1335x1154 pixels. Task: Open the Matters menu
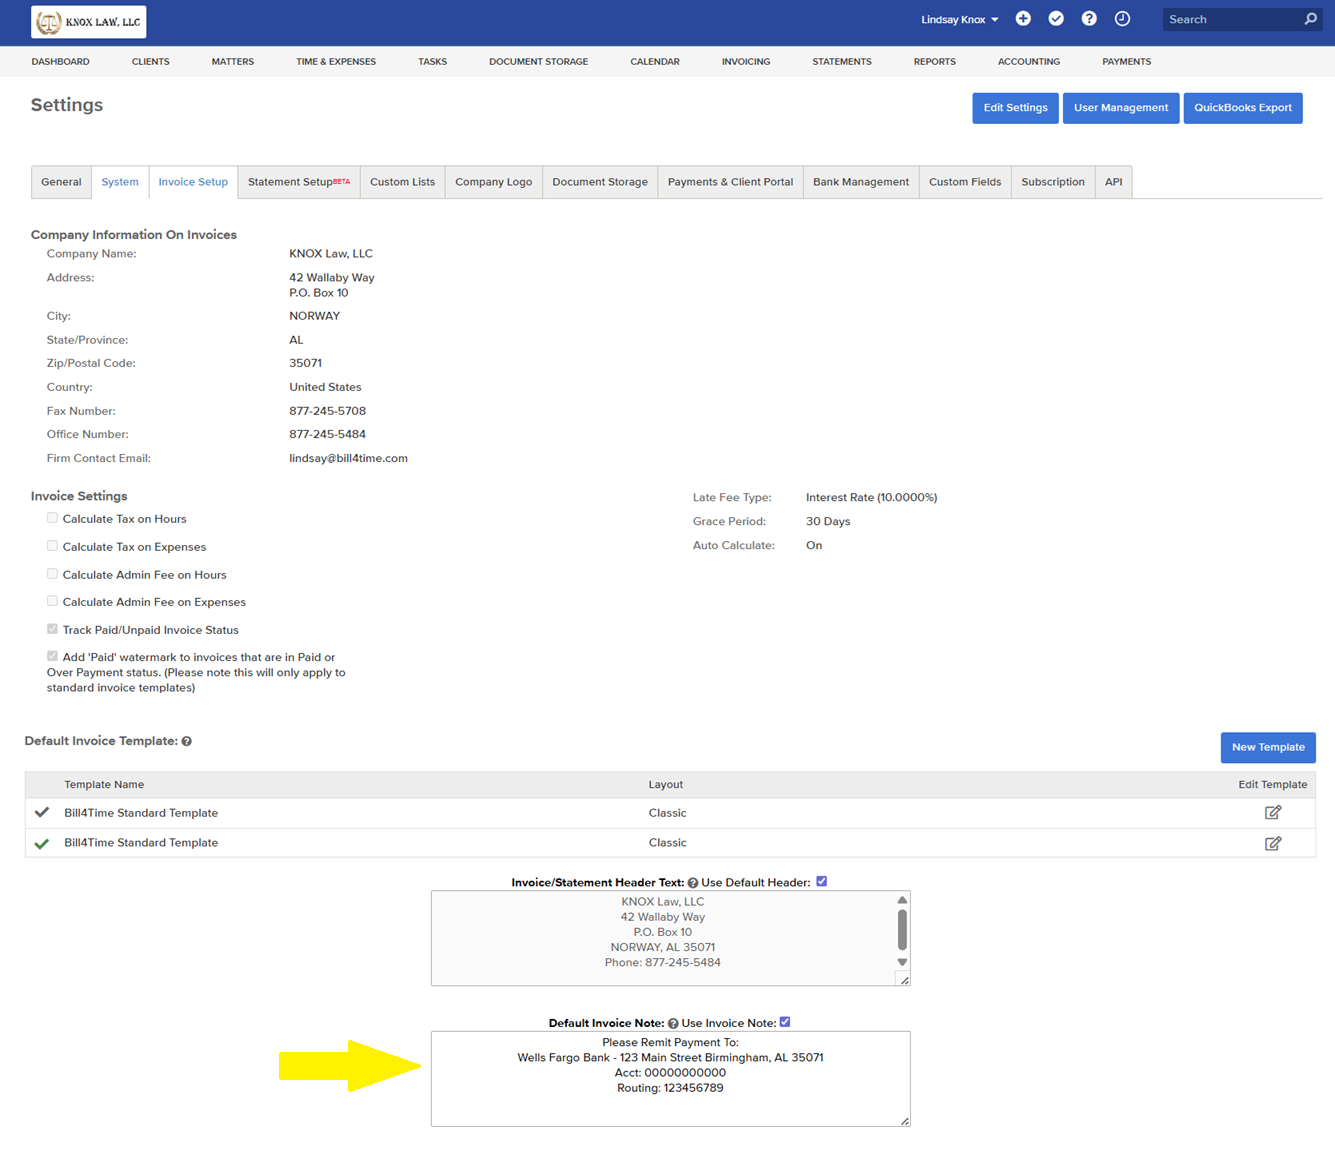click(232, 62)
